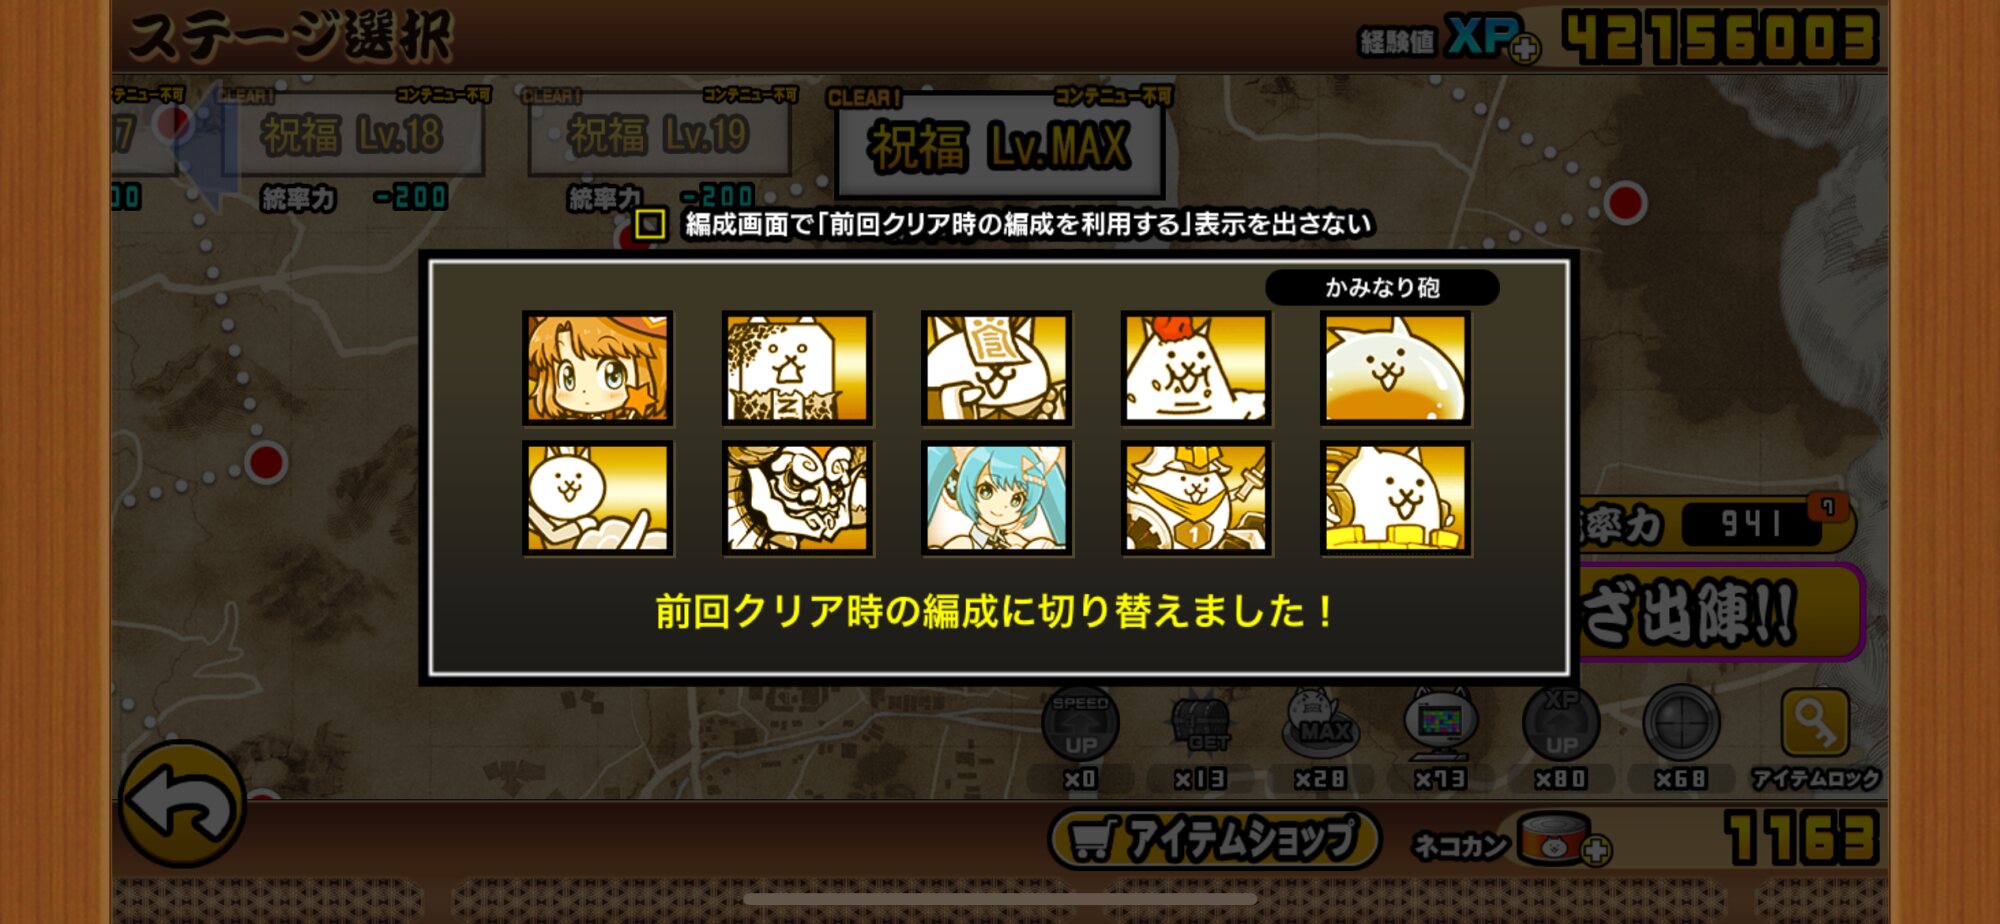Add XP using the plus icon
This screenshot has height=924, width=2000.
tap(1525, 48)
